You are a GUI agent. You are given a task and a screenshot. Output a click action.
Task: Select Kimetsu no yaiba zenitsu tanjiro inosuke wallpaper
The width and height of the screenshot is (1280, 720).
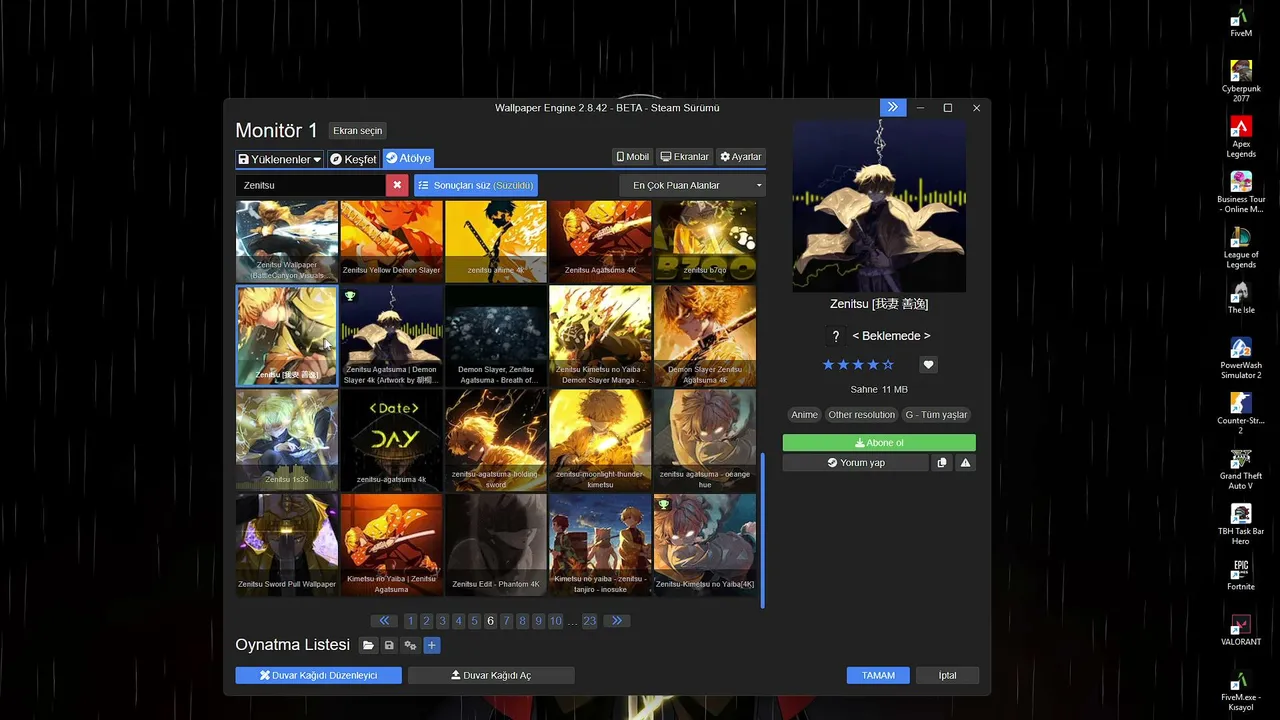(600, 545)
